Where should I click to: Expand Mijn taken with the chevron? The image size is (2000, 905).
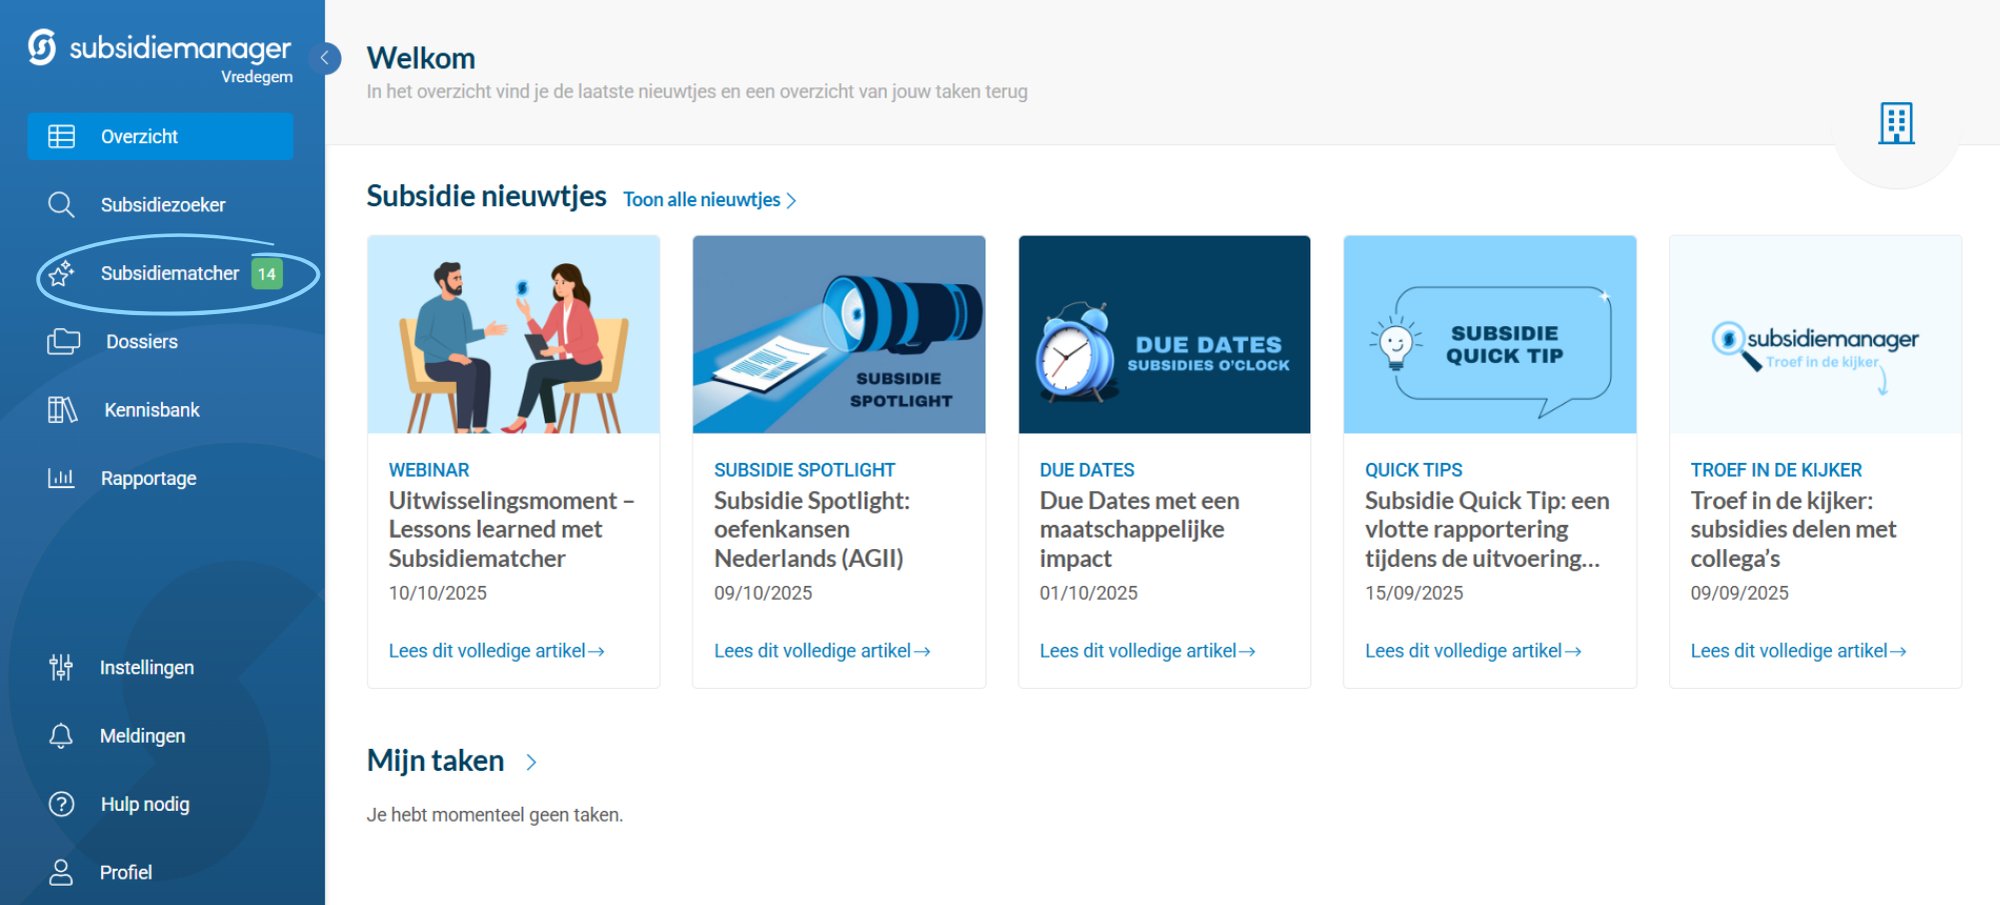point(531,762)
